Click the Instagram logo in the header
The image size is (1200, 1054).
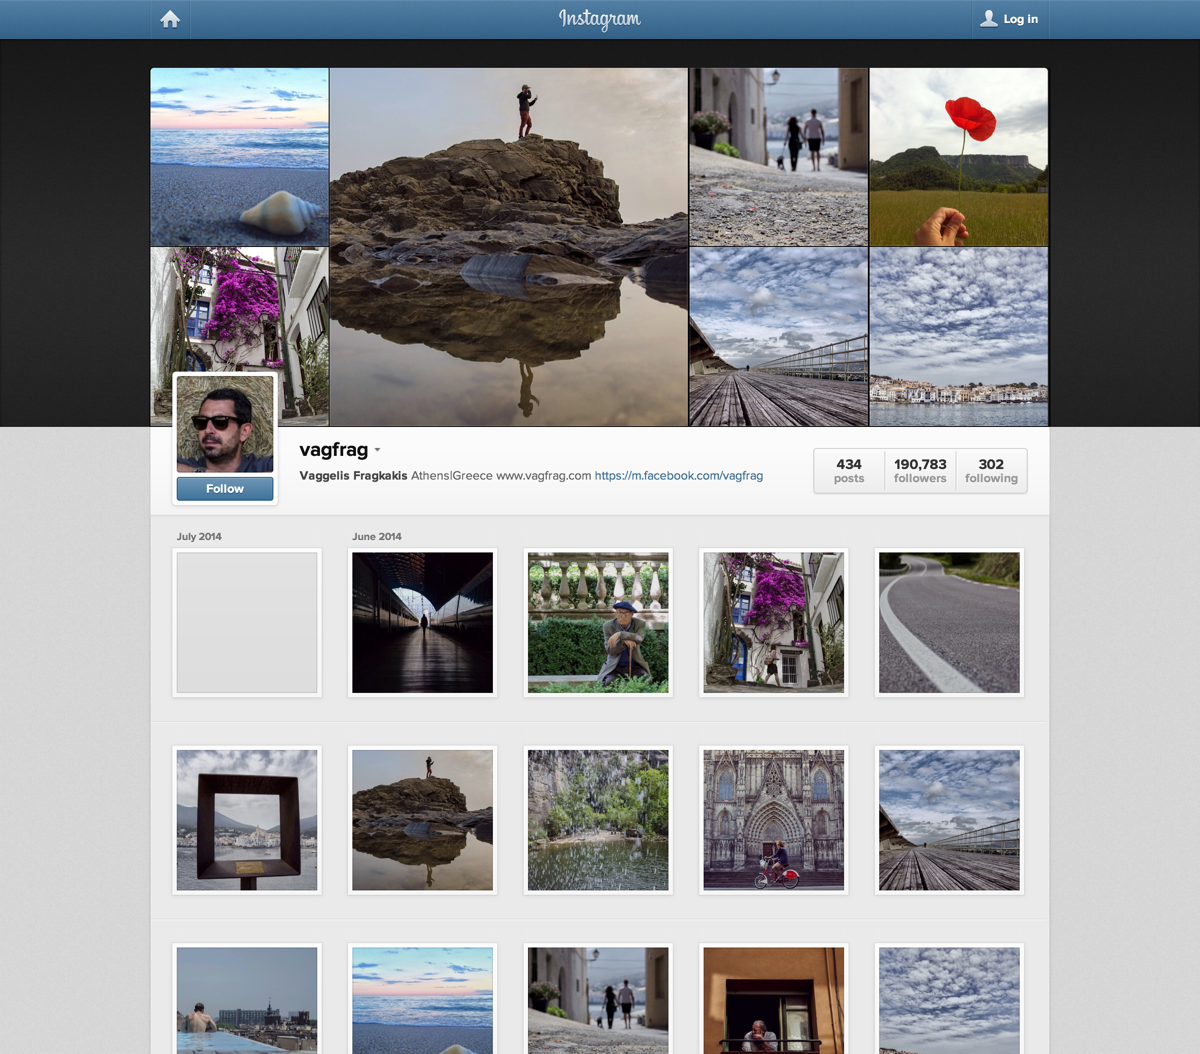600,19
